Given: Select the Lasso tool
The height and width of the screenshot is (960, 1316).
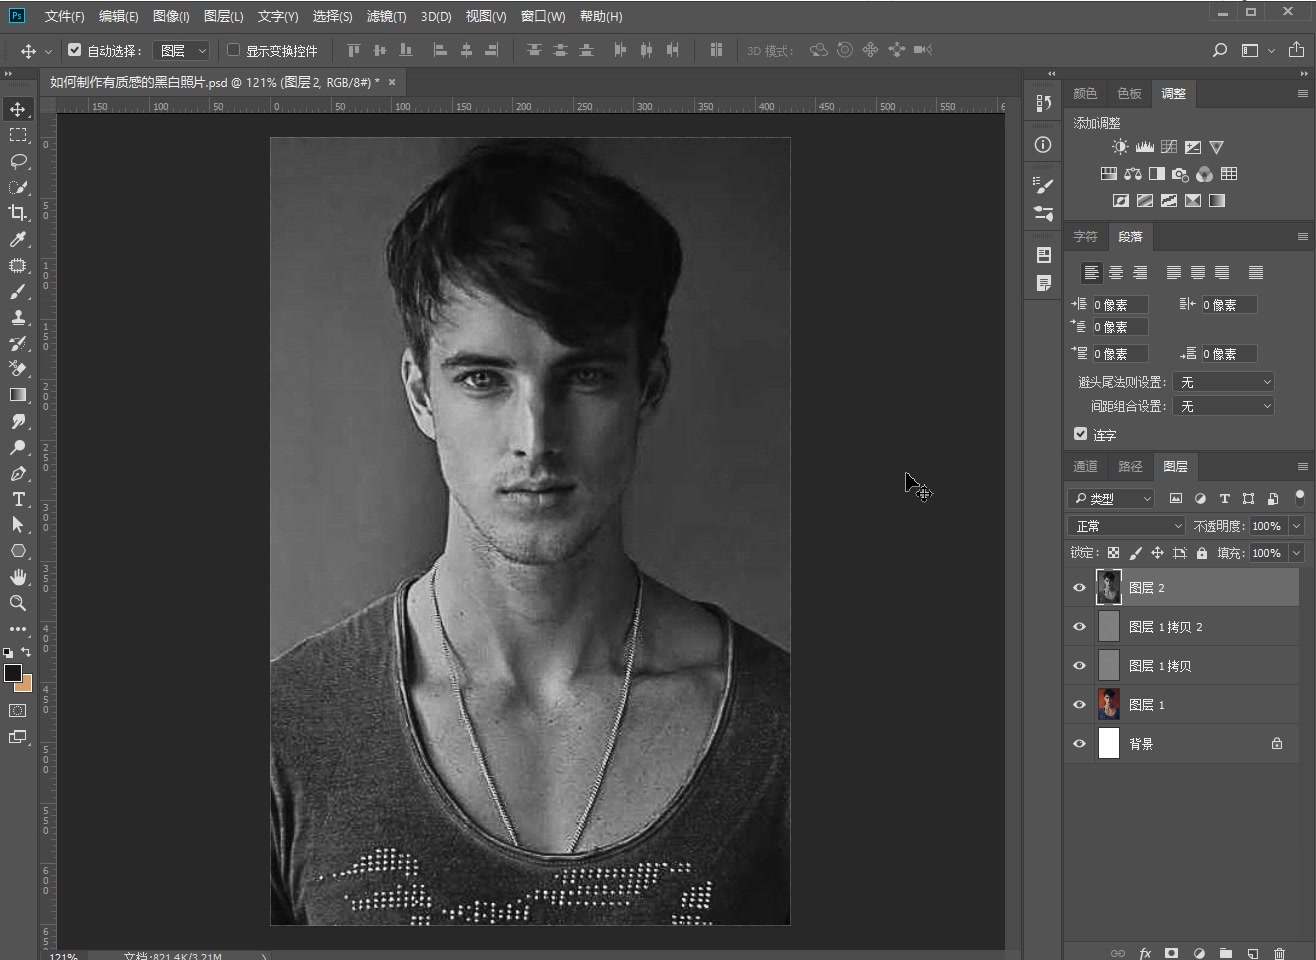Looking at the screenshot, I should (18, 161).
